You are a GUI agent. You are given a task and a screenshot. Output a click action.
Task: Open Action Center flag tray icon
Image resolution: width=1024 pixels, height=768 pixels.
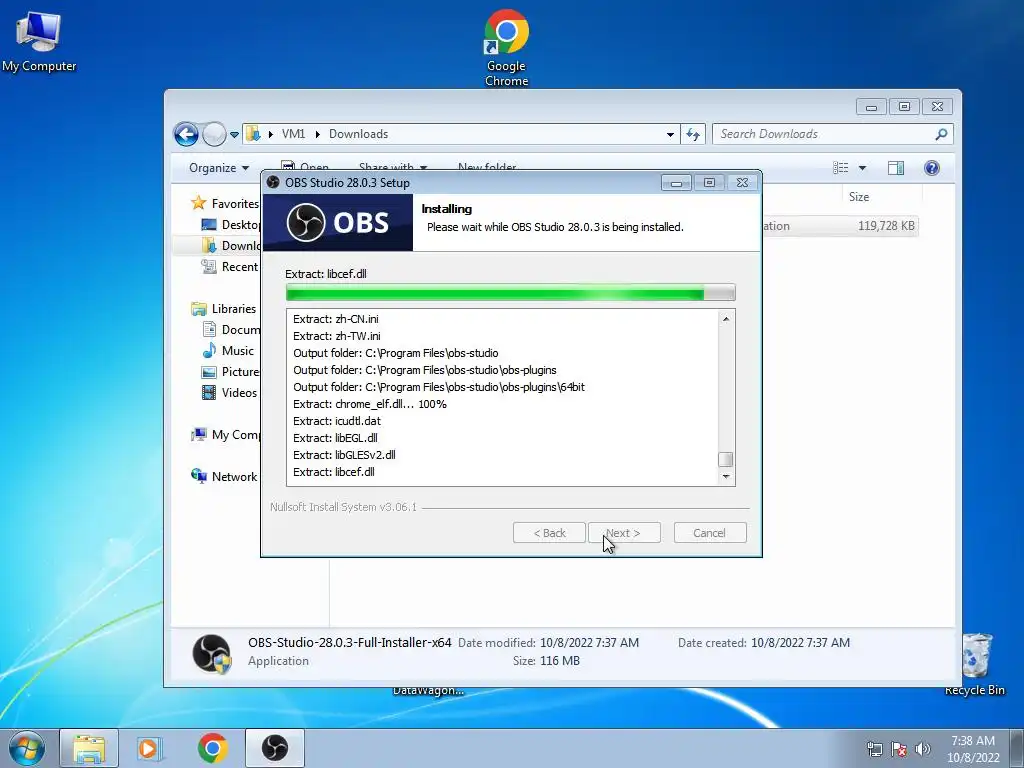(x=899, y=749)
